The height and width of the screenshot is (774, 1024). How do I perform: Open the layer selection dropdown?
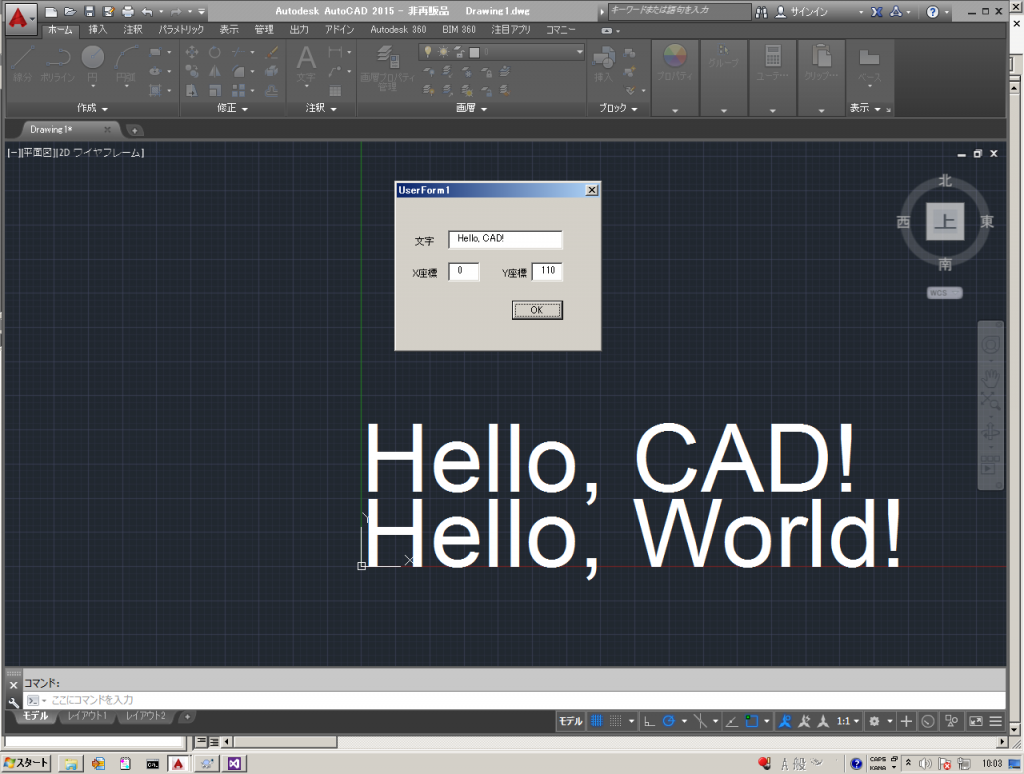click(x=579, y=52)
